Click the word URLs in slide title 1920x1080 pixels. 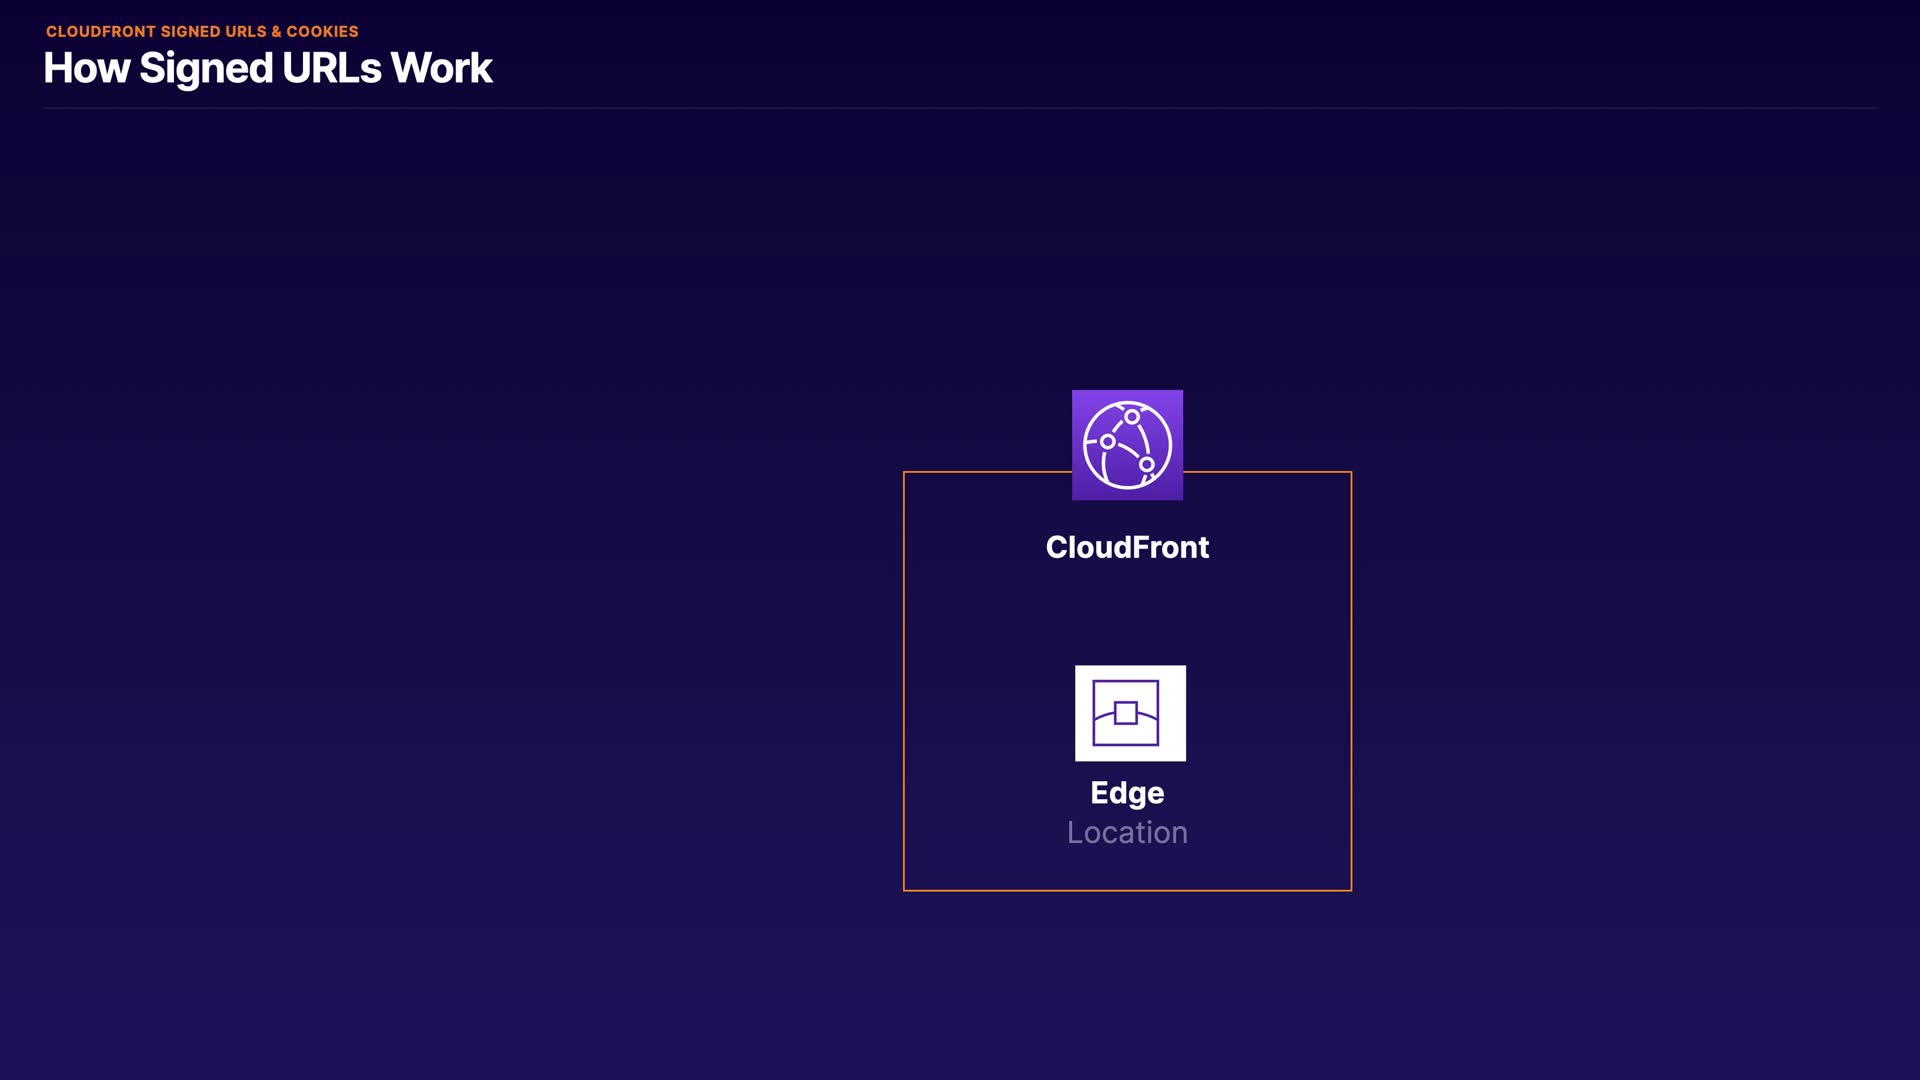point(331,69)
